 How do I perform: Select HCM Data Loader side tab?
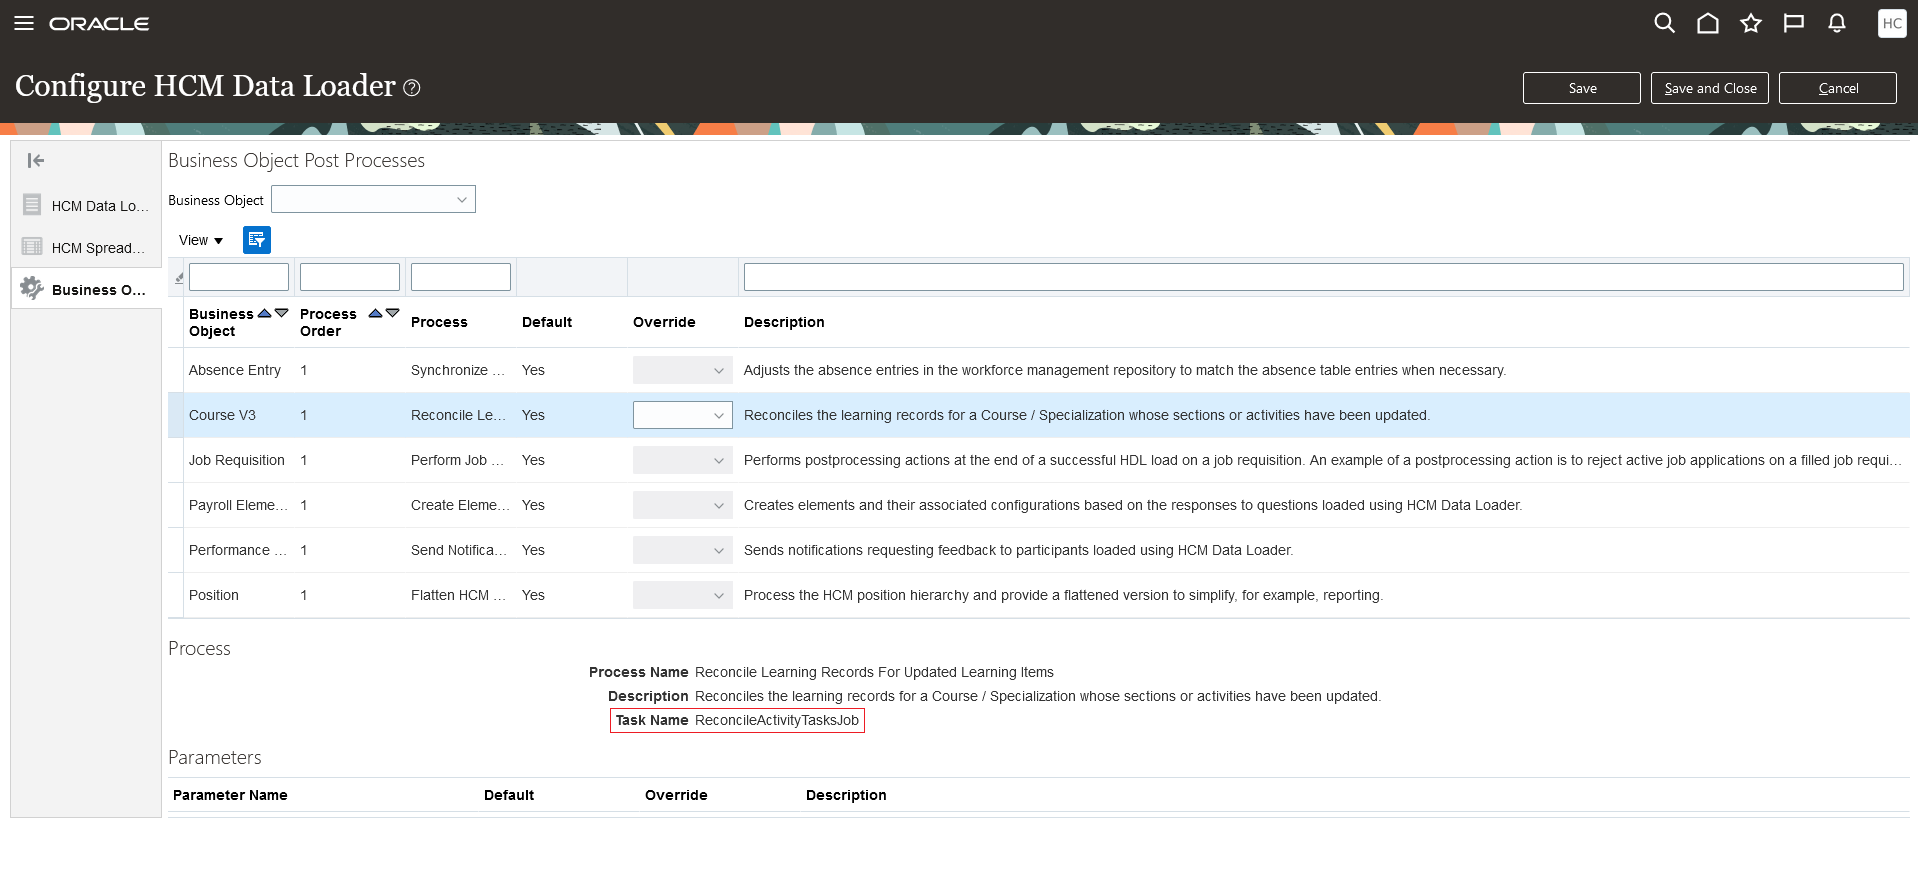(86, 205)
